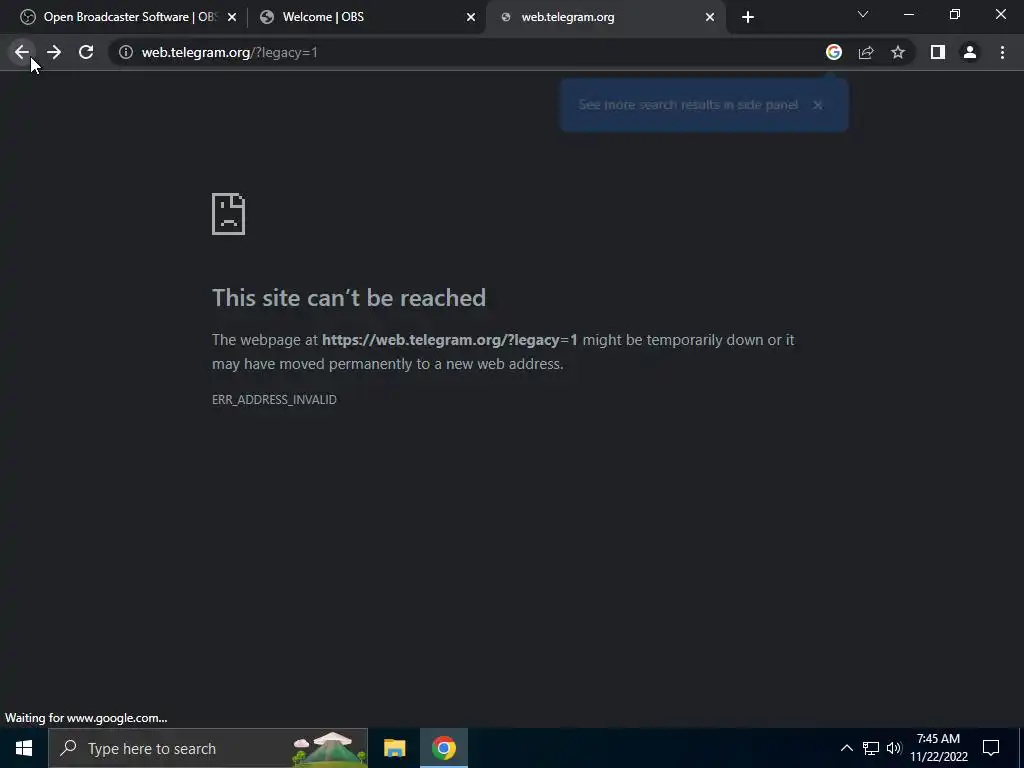The height and width of the screenshot is (768, 1024).
Task: Show hidden system tray icons
Action: (x=846, y=748)
